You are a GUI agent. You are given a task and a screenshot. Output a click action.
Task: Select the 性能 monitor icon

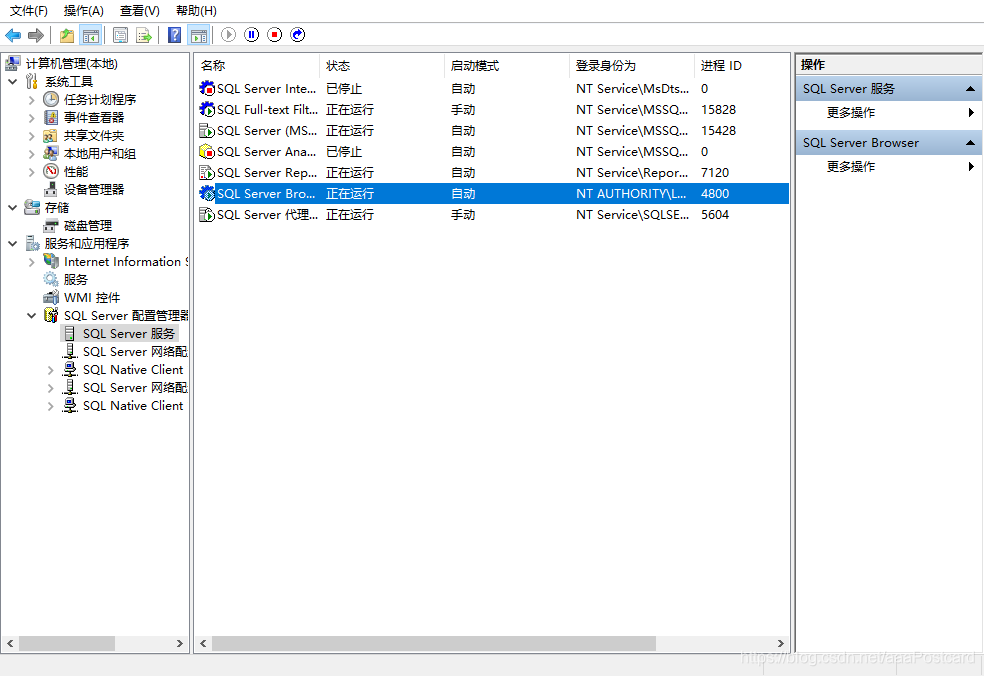(51, 171)
